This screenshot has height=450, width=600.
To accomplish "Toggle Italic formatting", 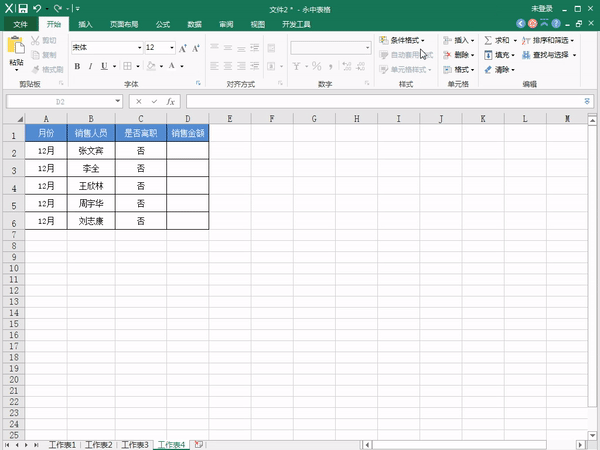I will click(90, 66).
